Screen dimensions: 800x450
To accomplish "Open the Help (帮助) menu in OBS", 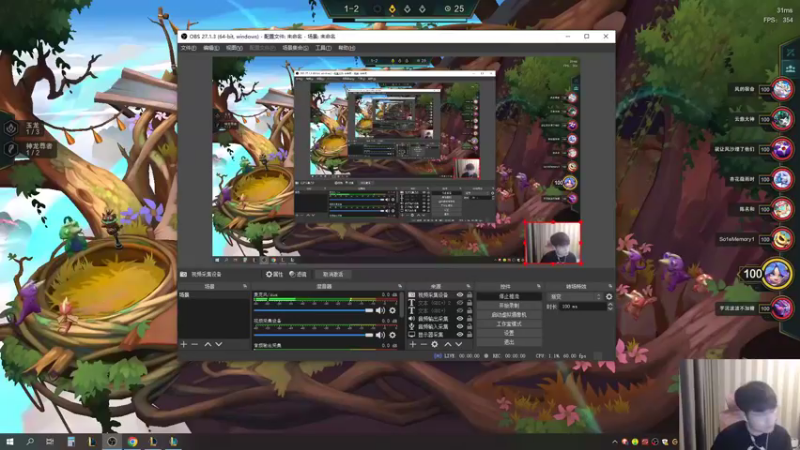I will (346, 48).
